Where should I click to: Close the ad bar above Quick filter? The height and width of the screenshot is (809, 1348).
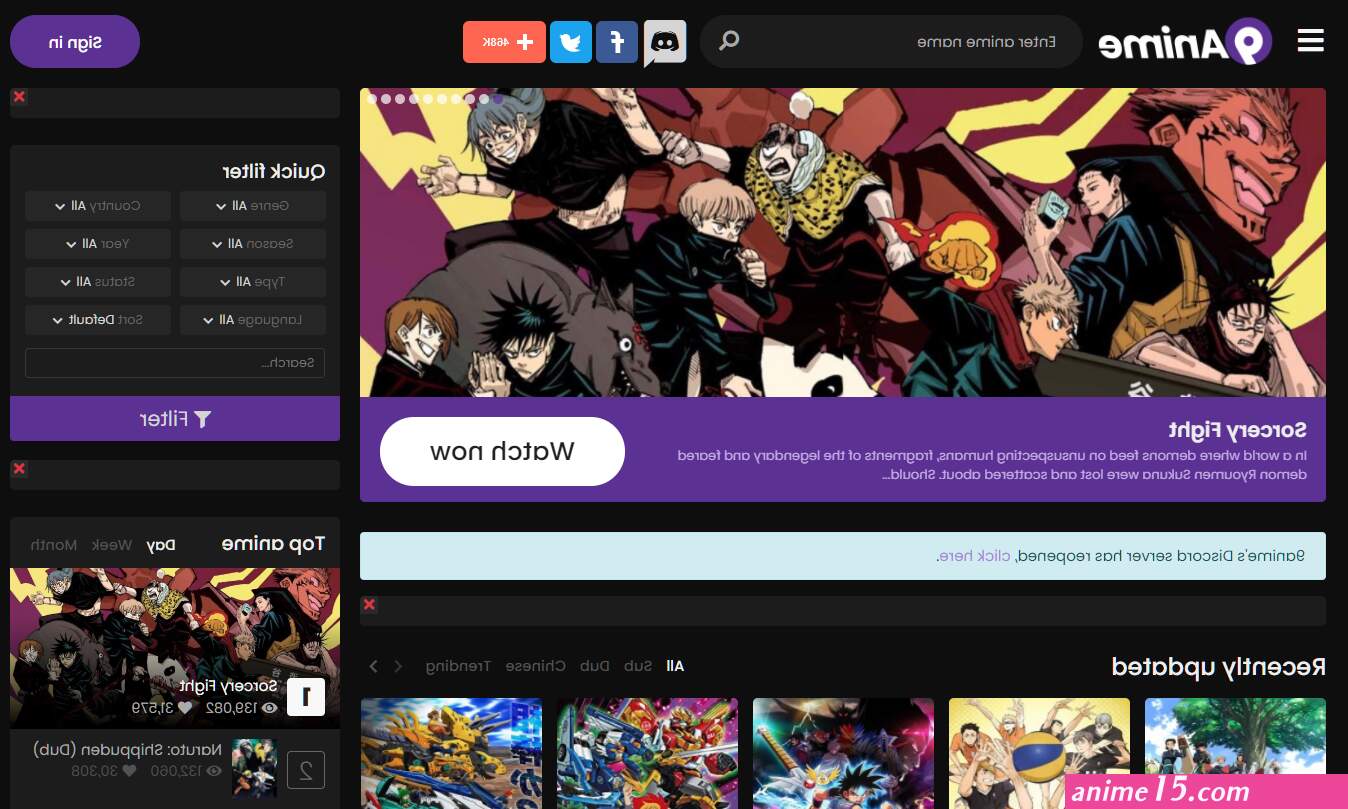(19, 97)
